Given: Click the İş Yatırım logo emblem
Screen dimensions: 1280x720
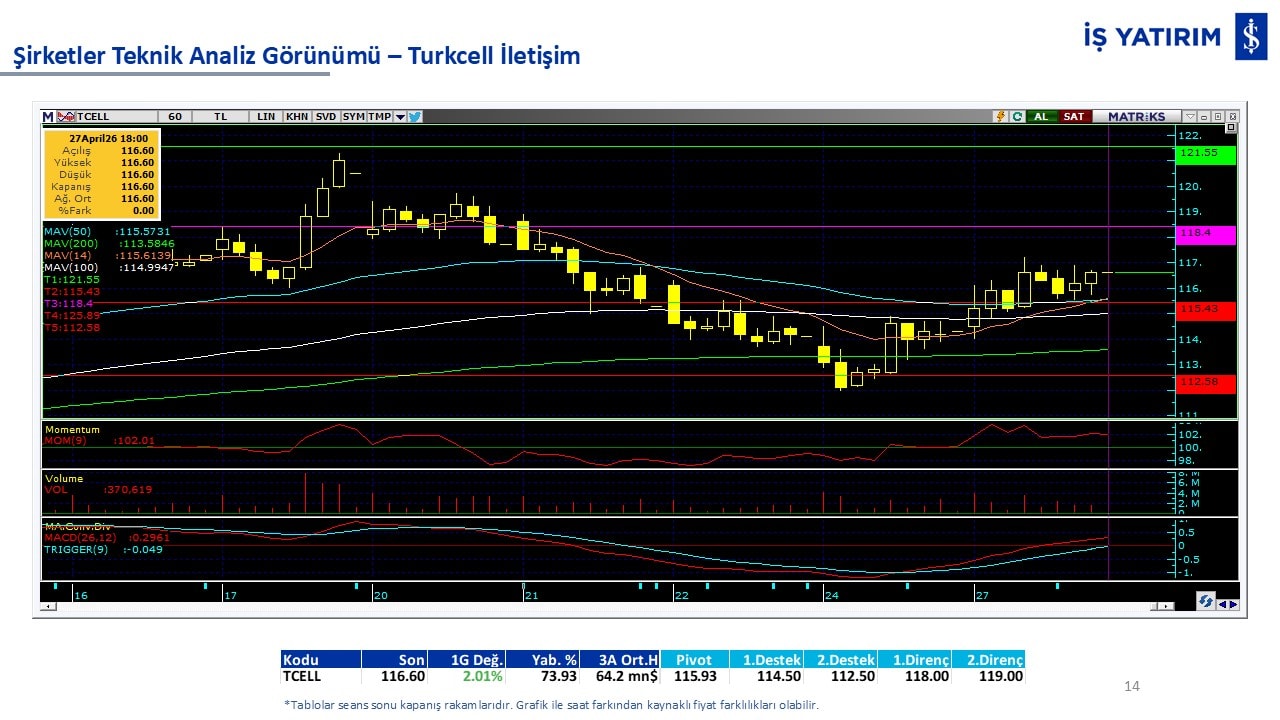Looking at the screenshot, I should tap(1250, 37).
